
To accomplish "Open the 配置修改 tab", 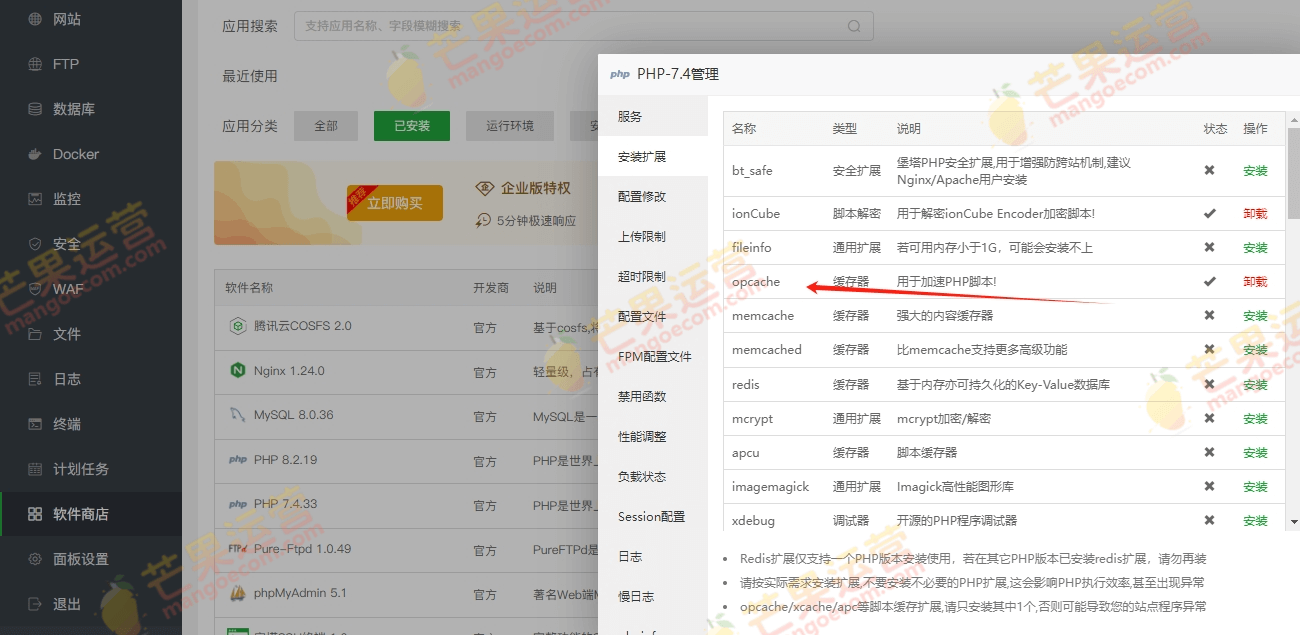I will [642, 197].
